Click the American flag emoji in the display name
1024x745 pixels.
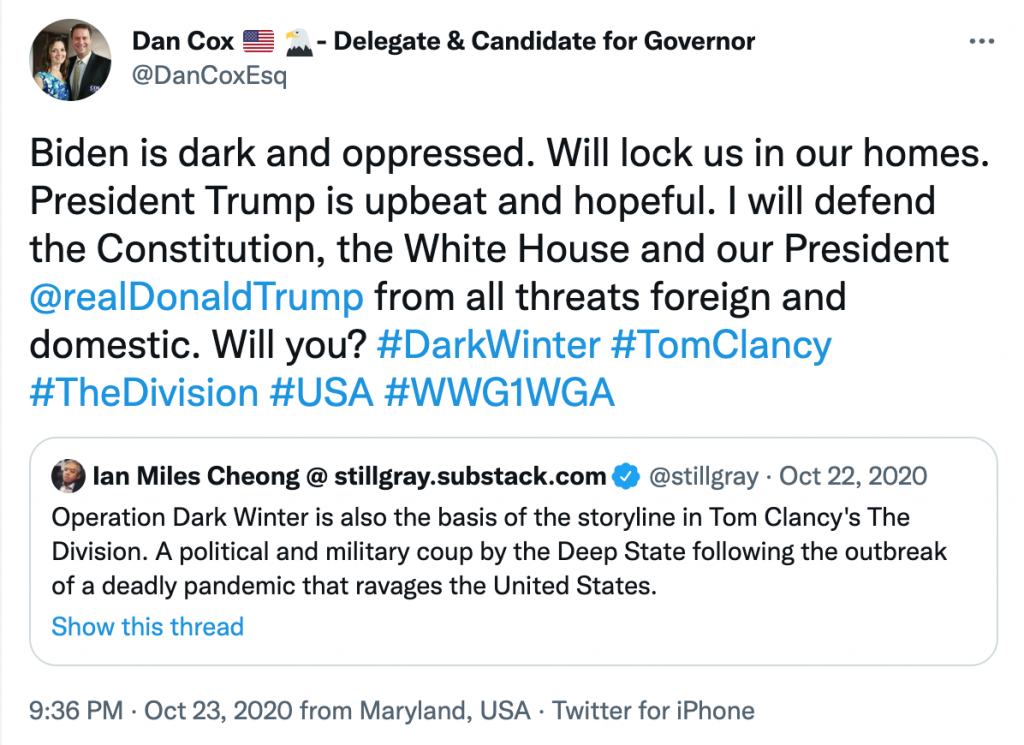point(258,41)
